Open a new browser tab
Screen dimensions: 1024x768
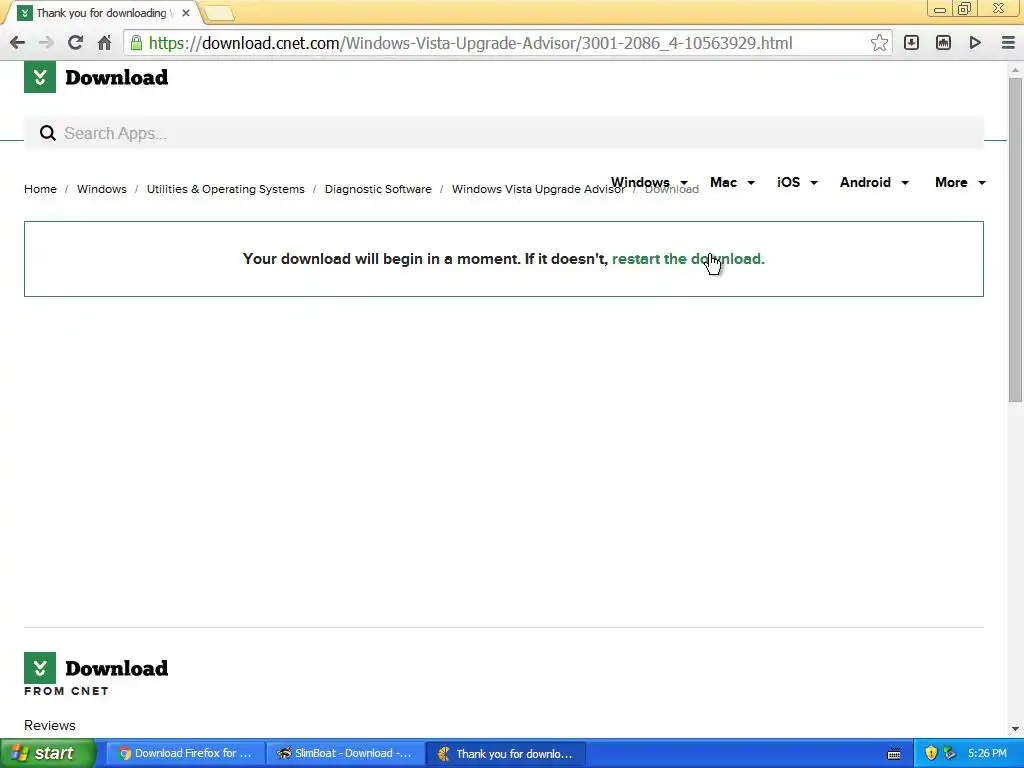219,13
